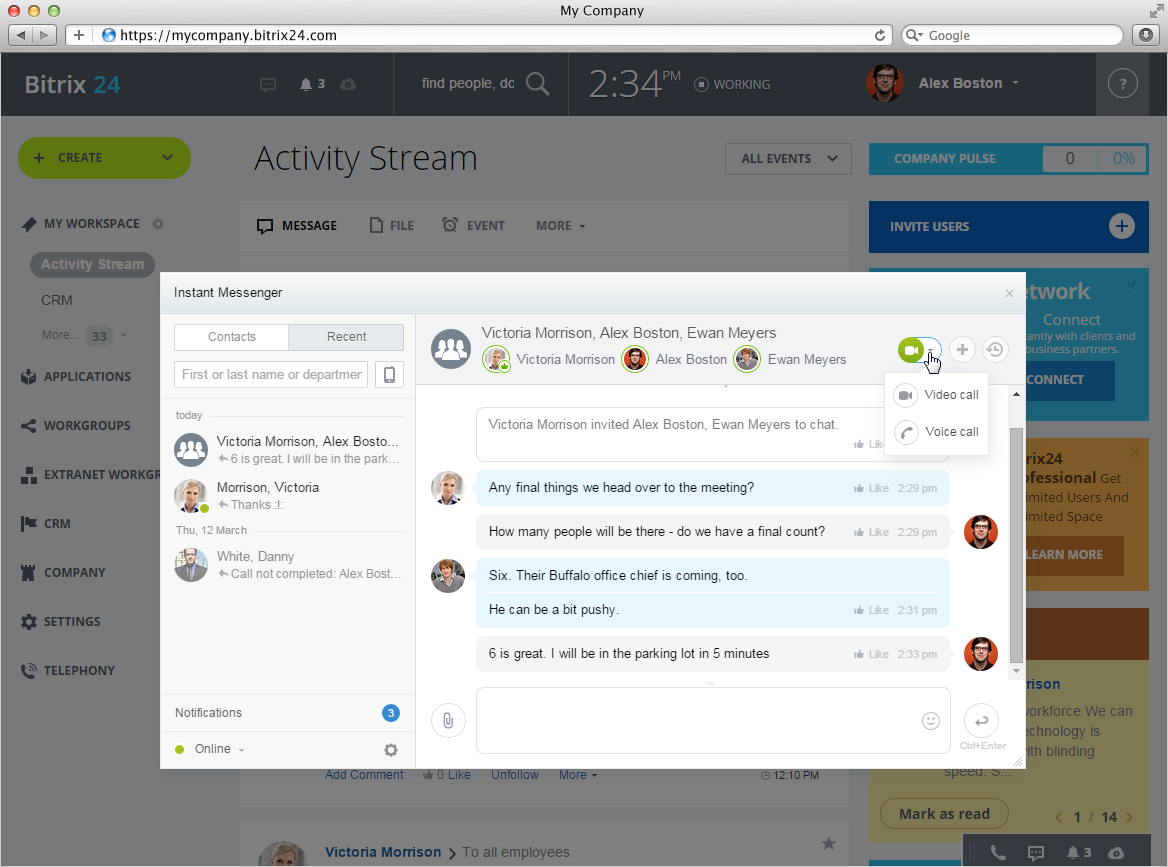Click Ewan Meyers' avatar in chat header
This screenshot has height=867, width=1168.
pyautogui.click(x=746, y=360)
